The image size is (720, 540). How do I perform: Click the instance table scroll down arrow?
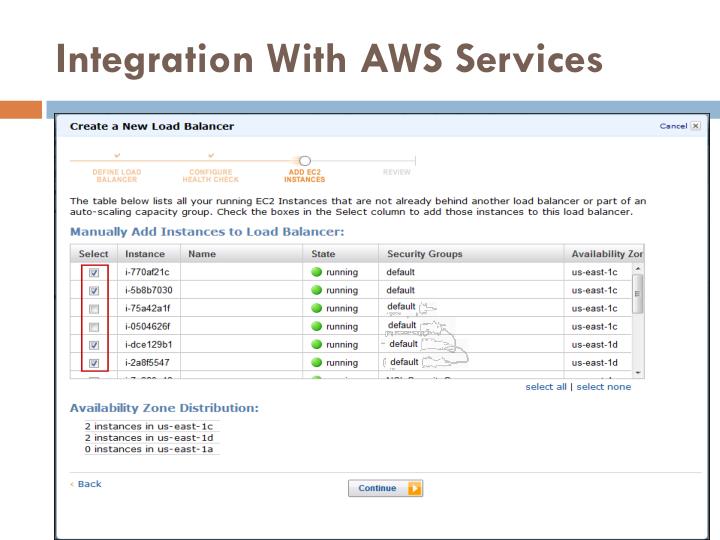[x=638, y=373]
